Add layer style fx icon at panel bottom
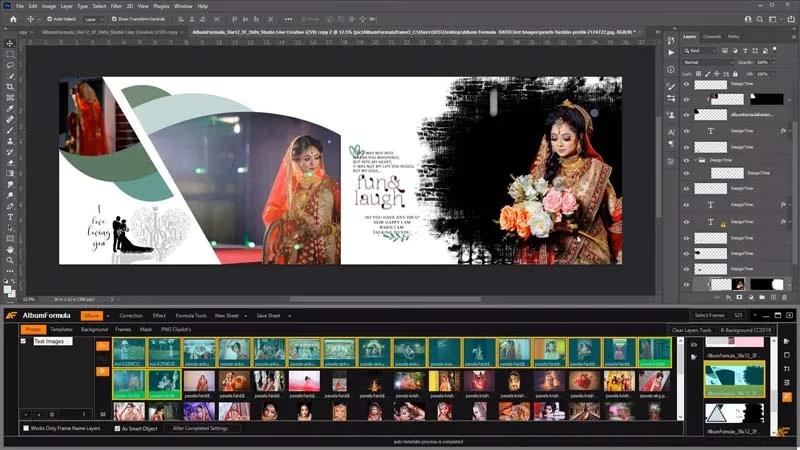This screenshot has width=800, height=450. pos(728,297)
